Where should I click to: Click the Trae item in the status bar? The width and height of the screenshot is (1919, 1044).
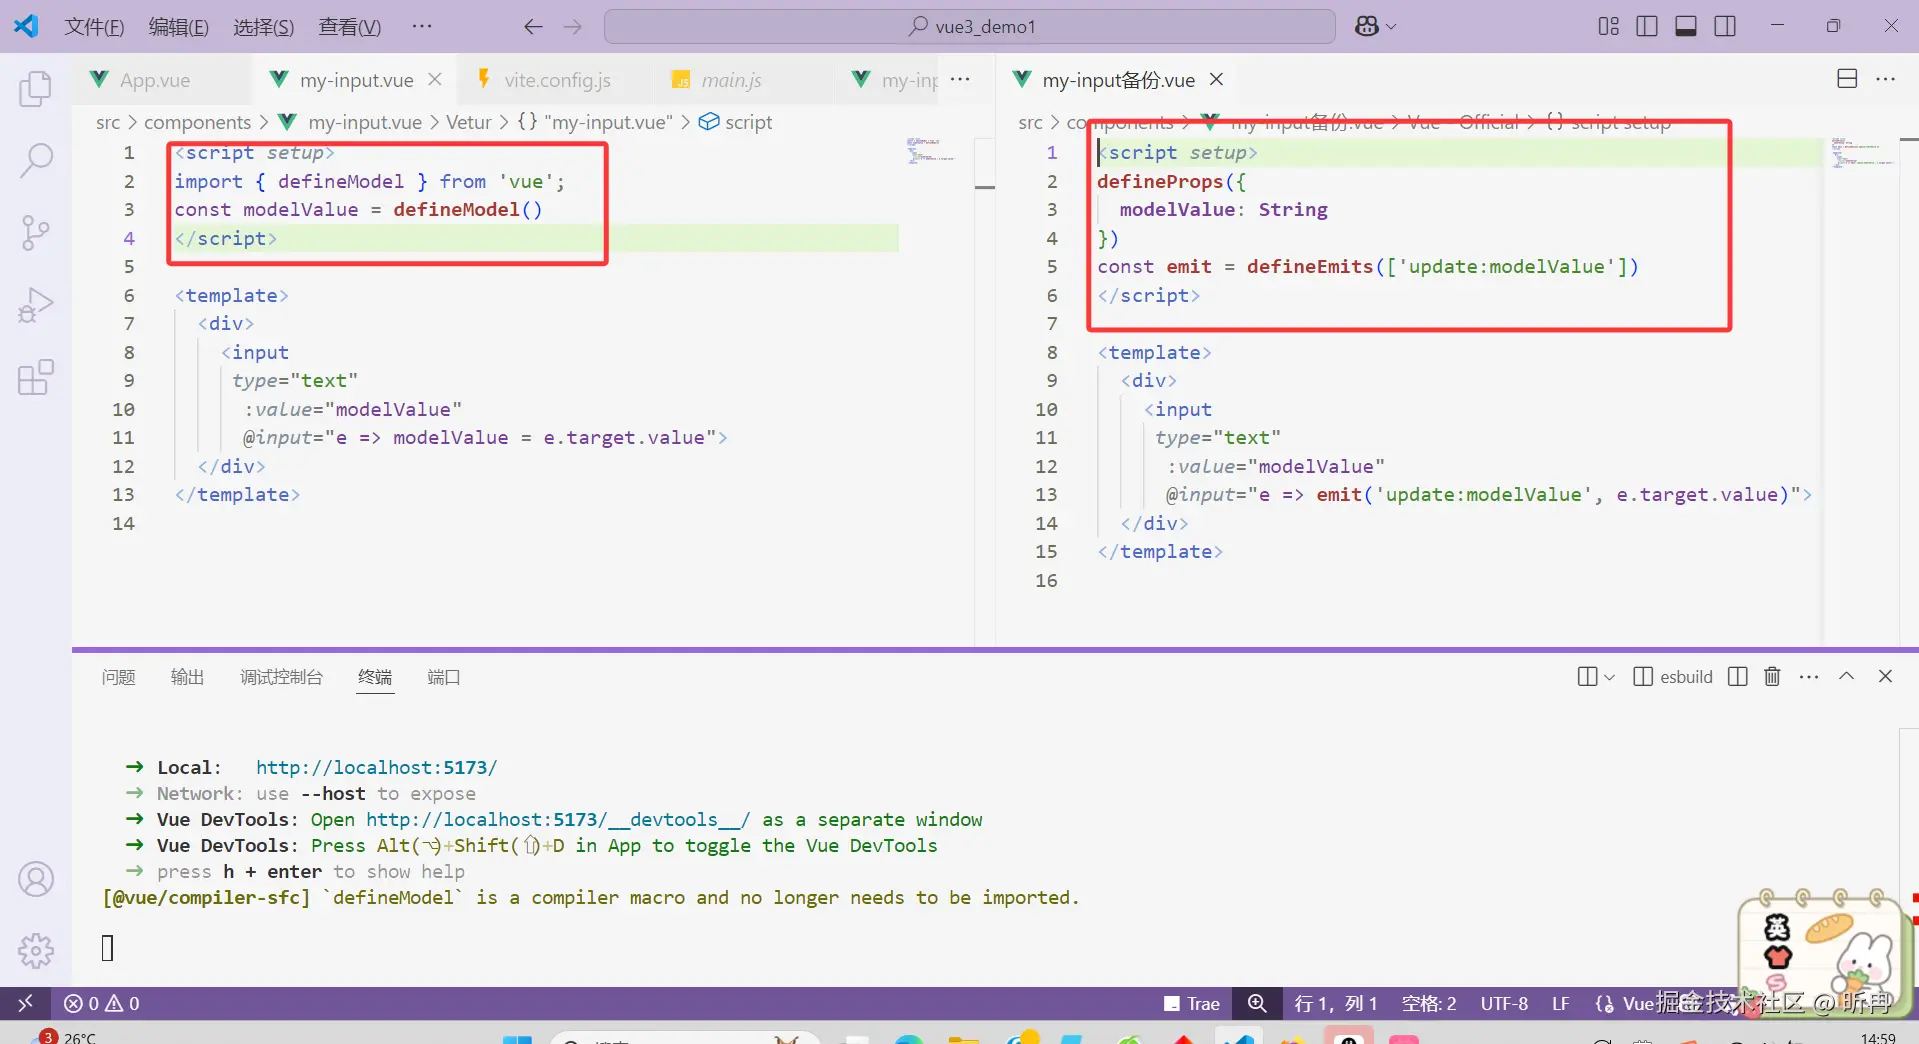(x=1192, y=1003)
